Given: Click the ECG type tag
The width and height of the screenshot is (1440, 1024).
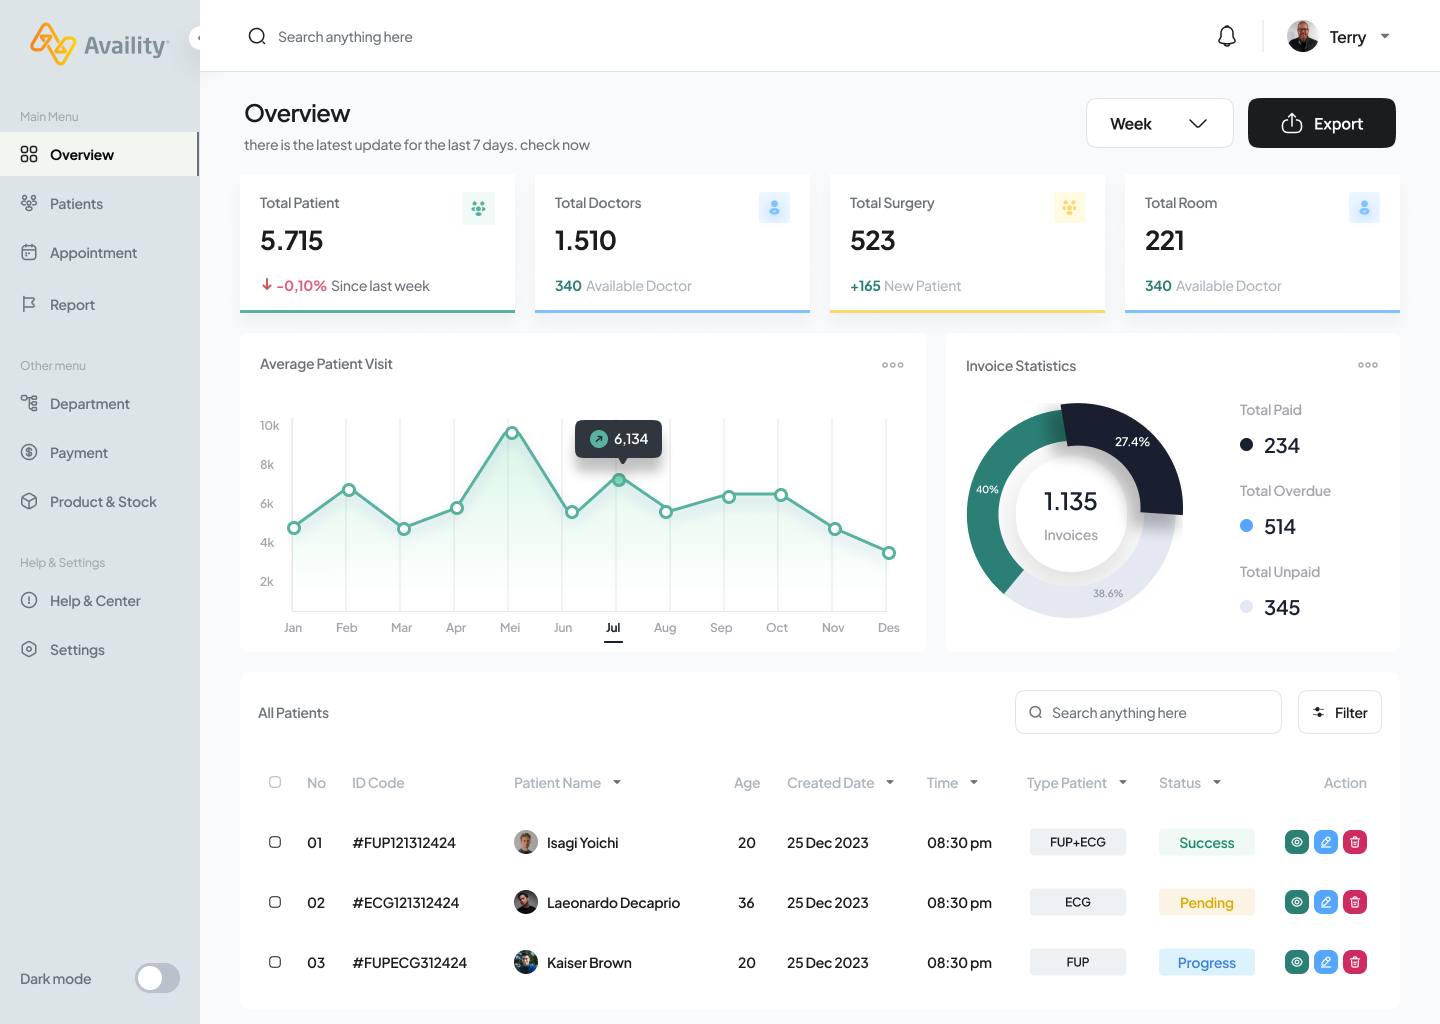Looking at the screenshot, I should coord(1077,902).
